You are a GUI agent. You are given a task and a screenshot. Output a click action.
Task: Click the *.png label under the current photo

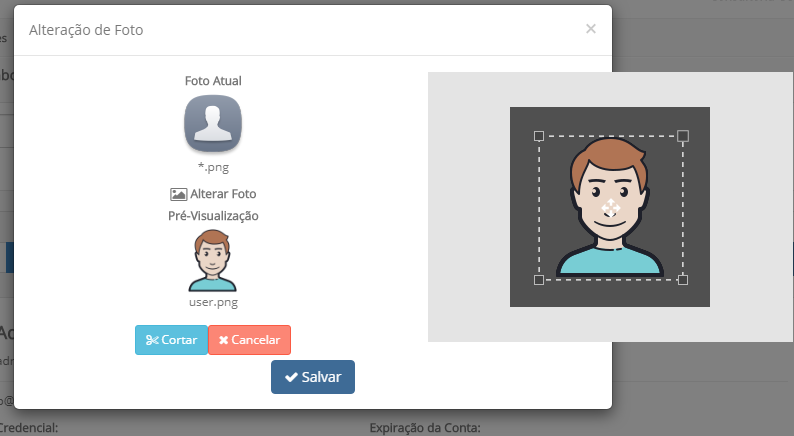click(x=213, y=167)
